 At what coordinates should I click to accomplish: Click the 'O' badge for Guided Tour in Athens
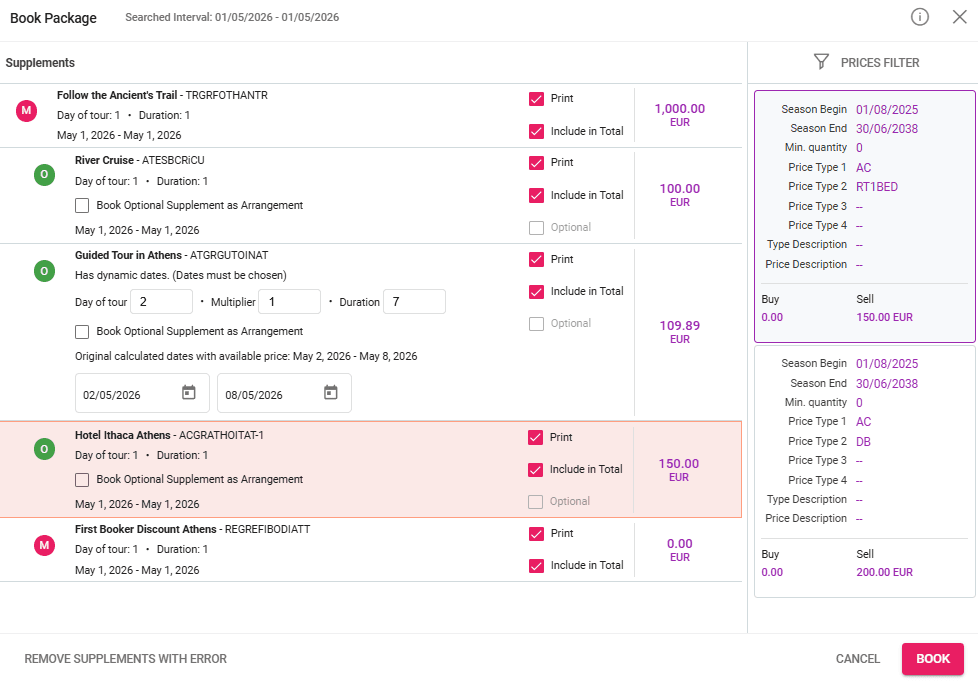(x=44, y=270)
